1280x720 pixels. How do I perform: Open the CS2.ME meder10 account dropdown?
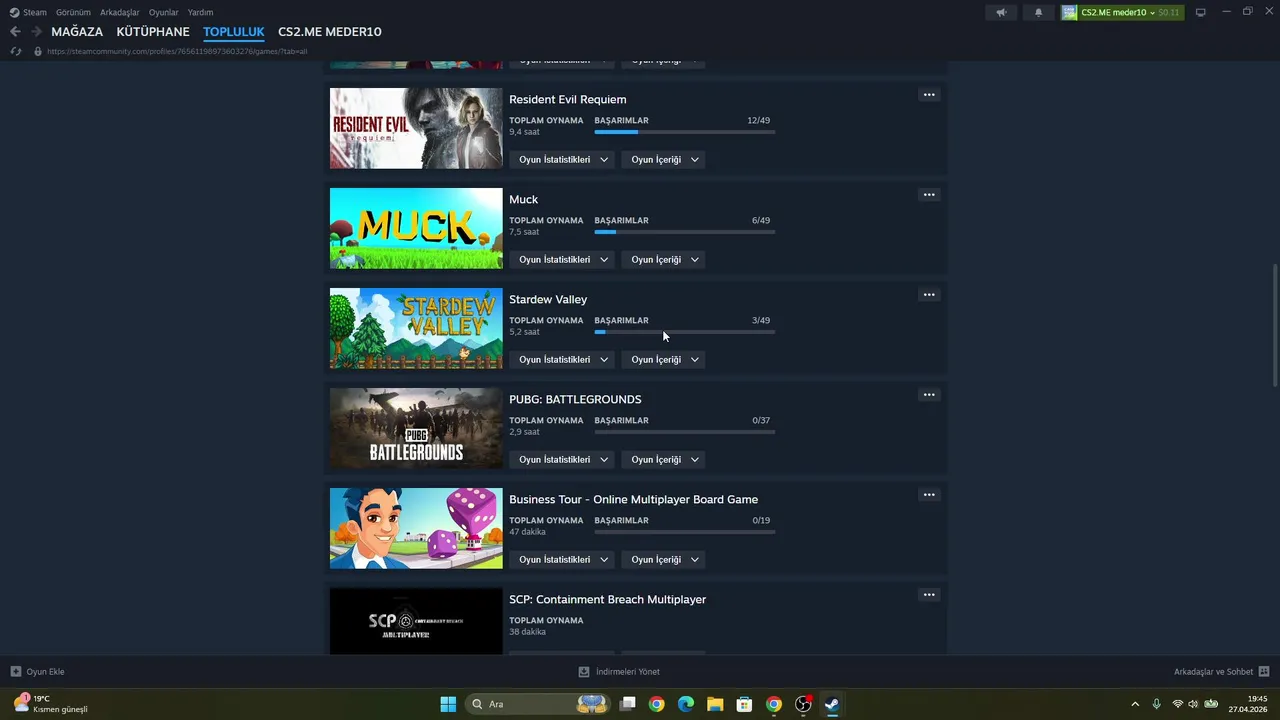pyautogui.click(x=1122, y=12)
